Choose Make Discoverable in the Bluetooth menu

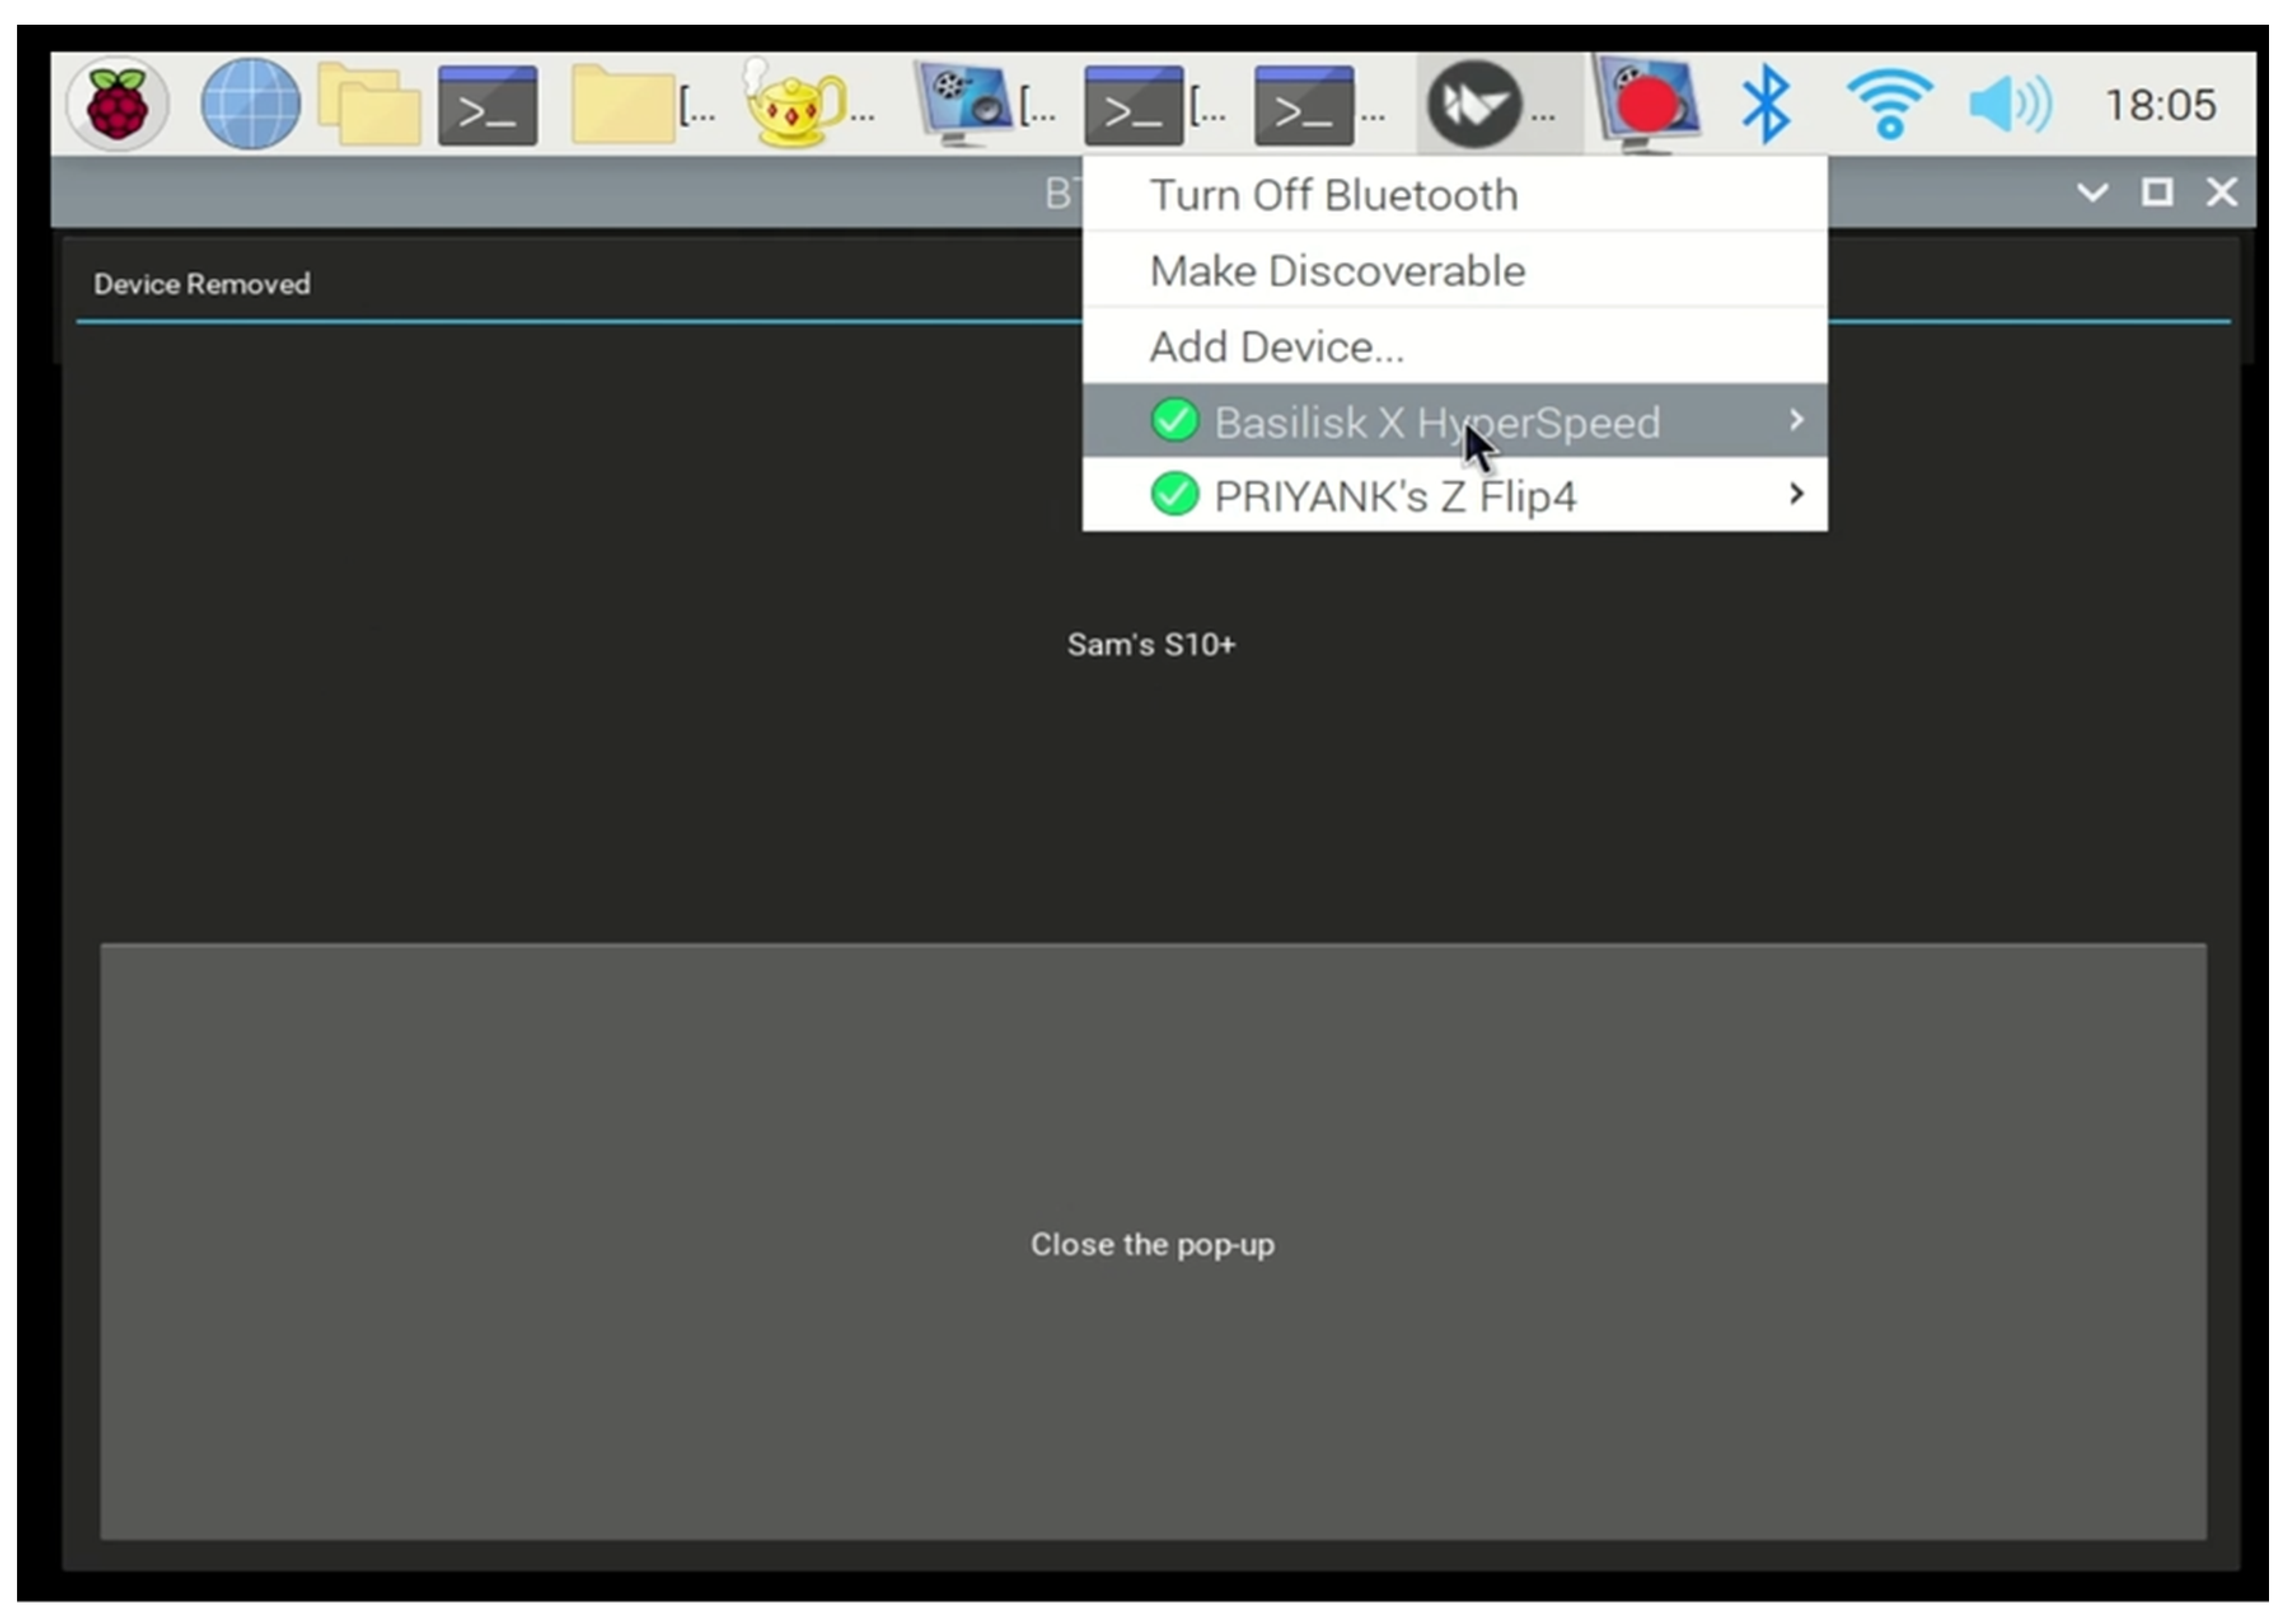click(x=1337, y=271)
